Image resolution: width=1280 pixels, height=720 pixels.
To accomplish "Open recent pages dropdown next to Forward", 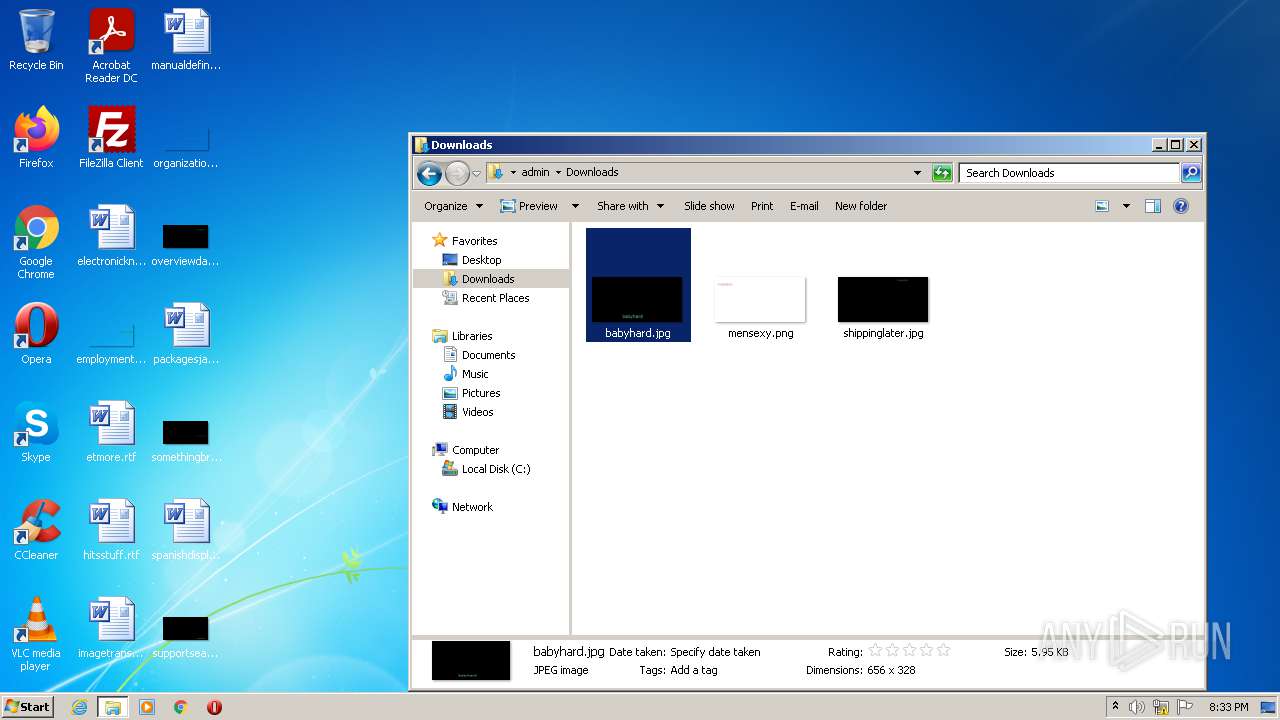I will (476, 173).
